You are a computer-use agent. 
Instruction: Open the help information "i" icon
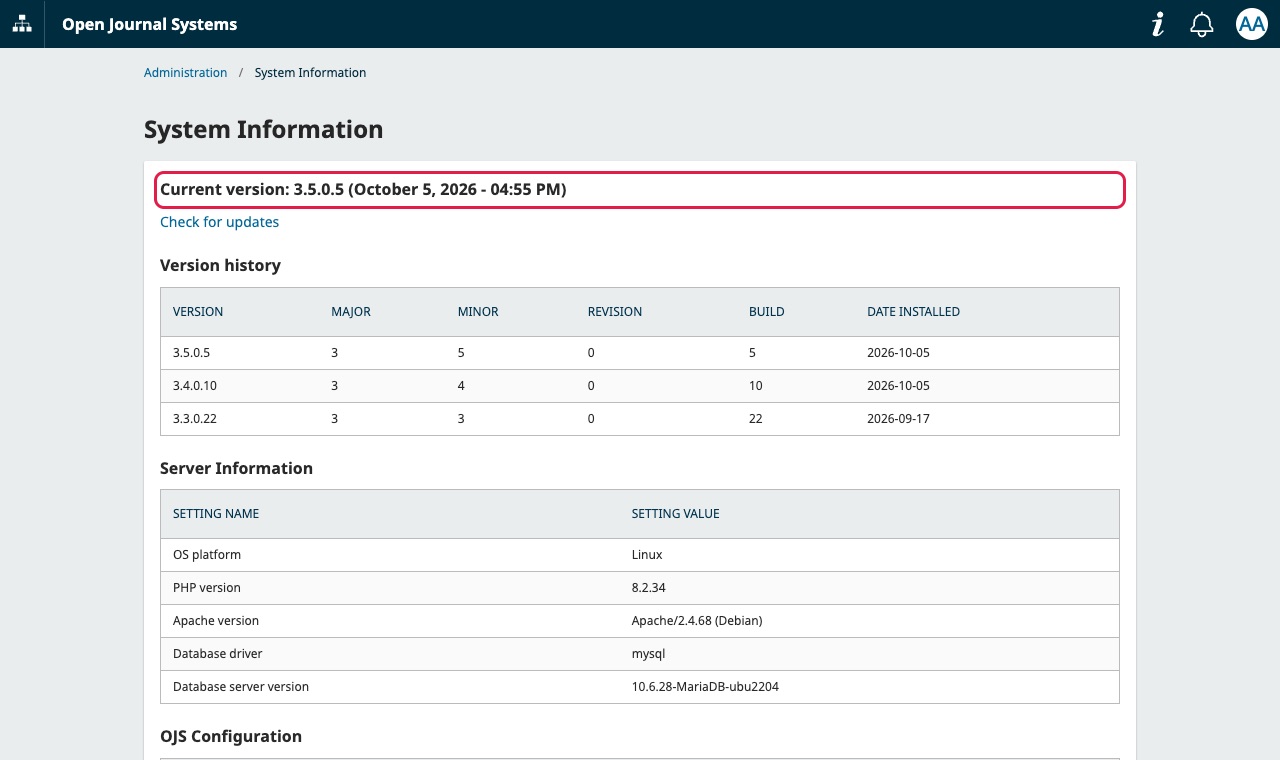coord(1158,24)
